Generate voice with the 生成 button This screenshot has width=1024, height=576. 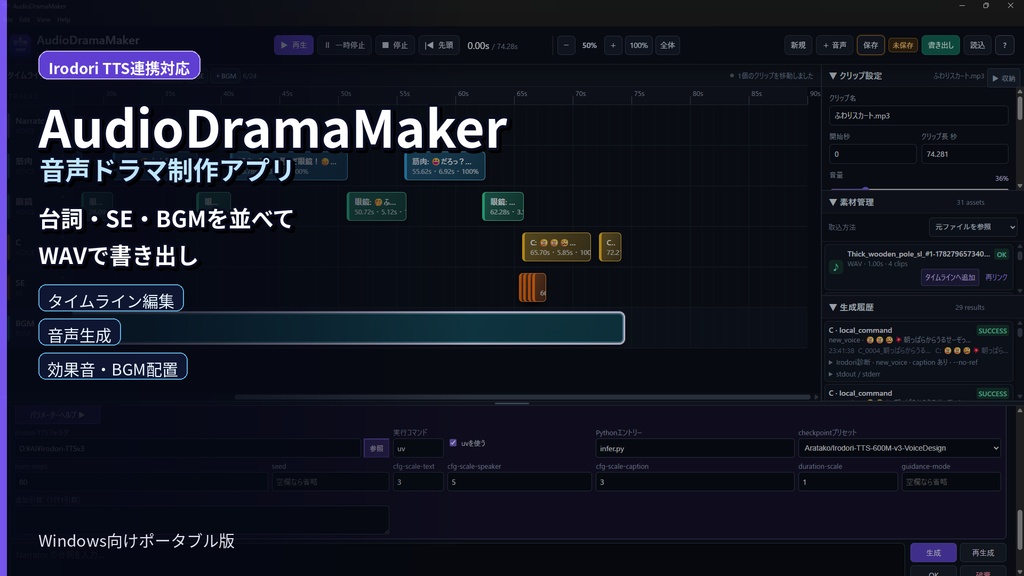(x=933, y=552)
